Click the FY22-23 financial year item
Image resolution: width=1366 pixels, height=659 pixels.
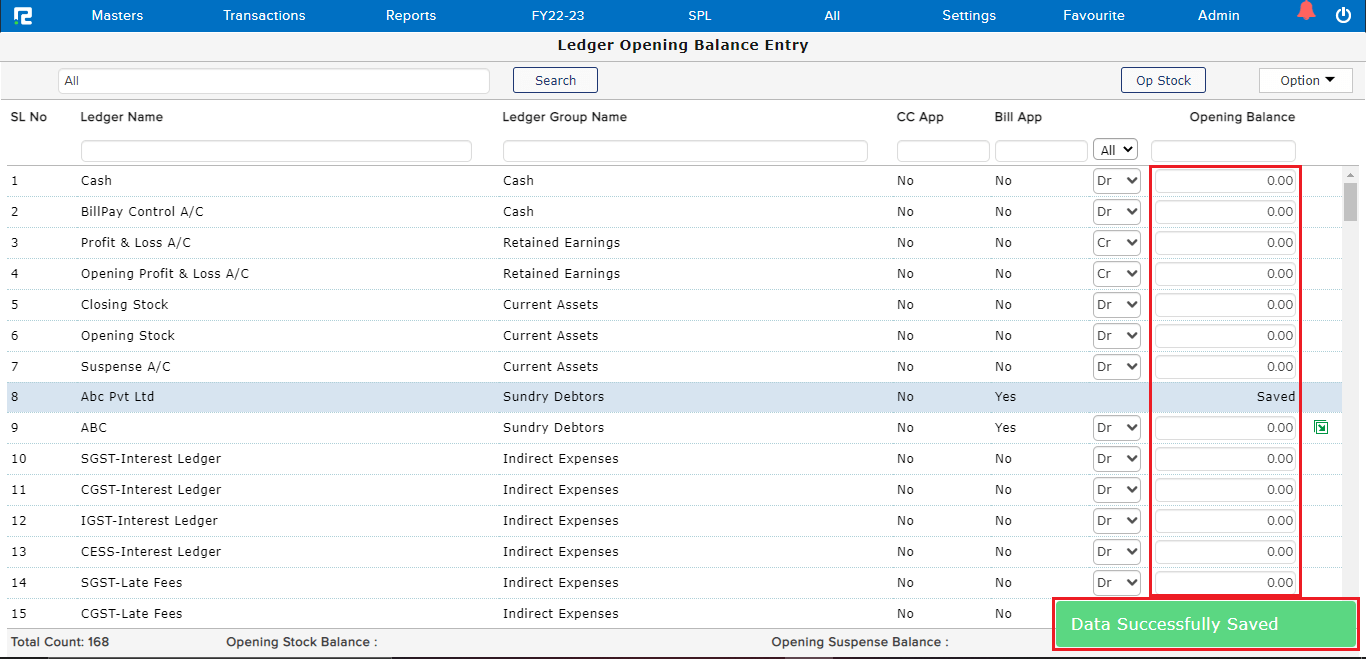coord(558,16)
